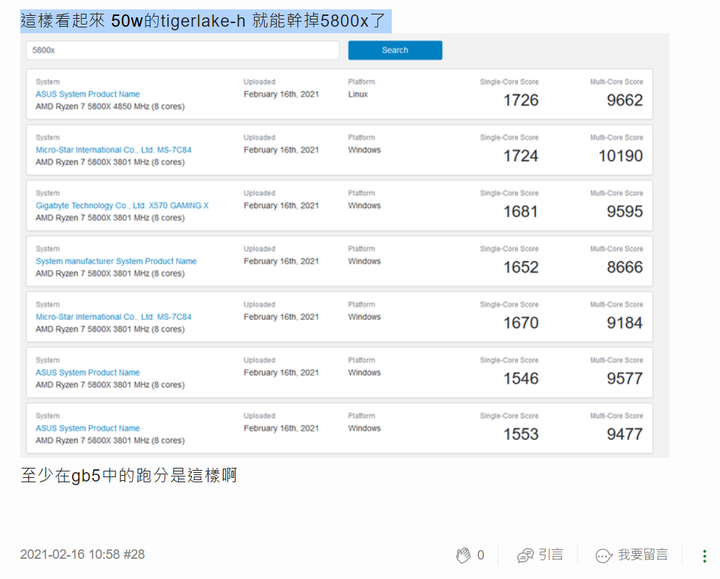Open Micro-Star MS-7C84 link scoring 9184
The image size is (720, 579).
pos(113,317)
